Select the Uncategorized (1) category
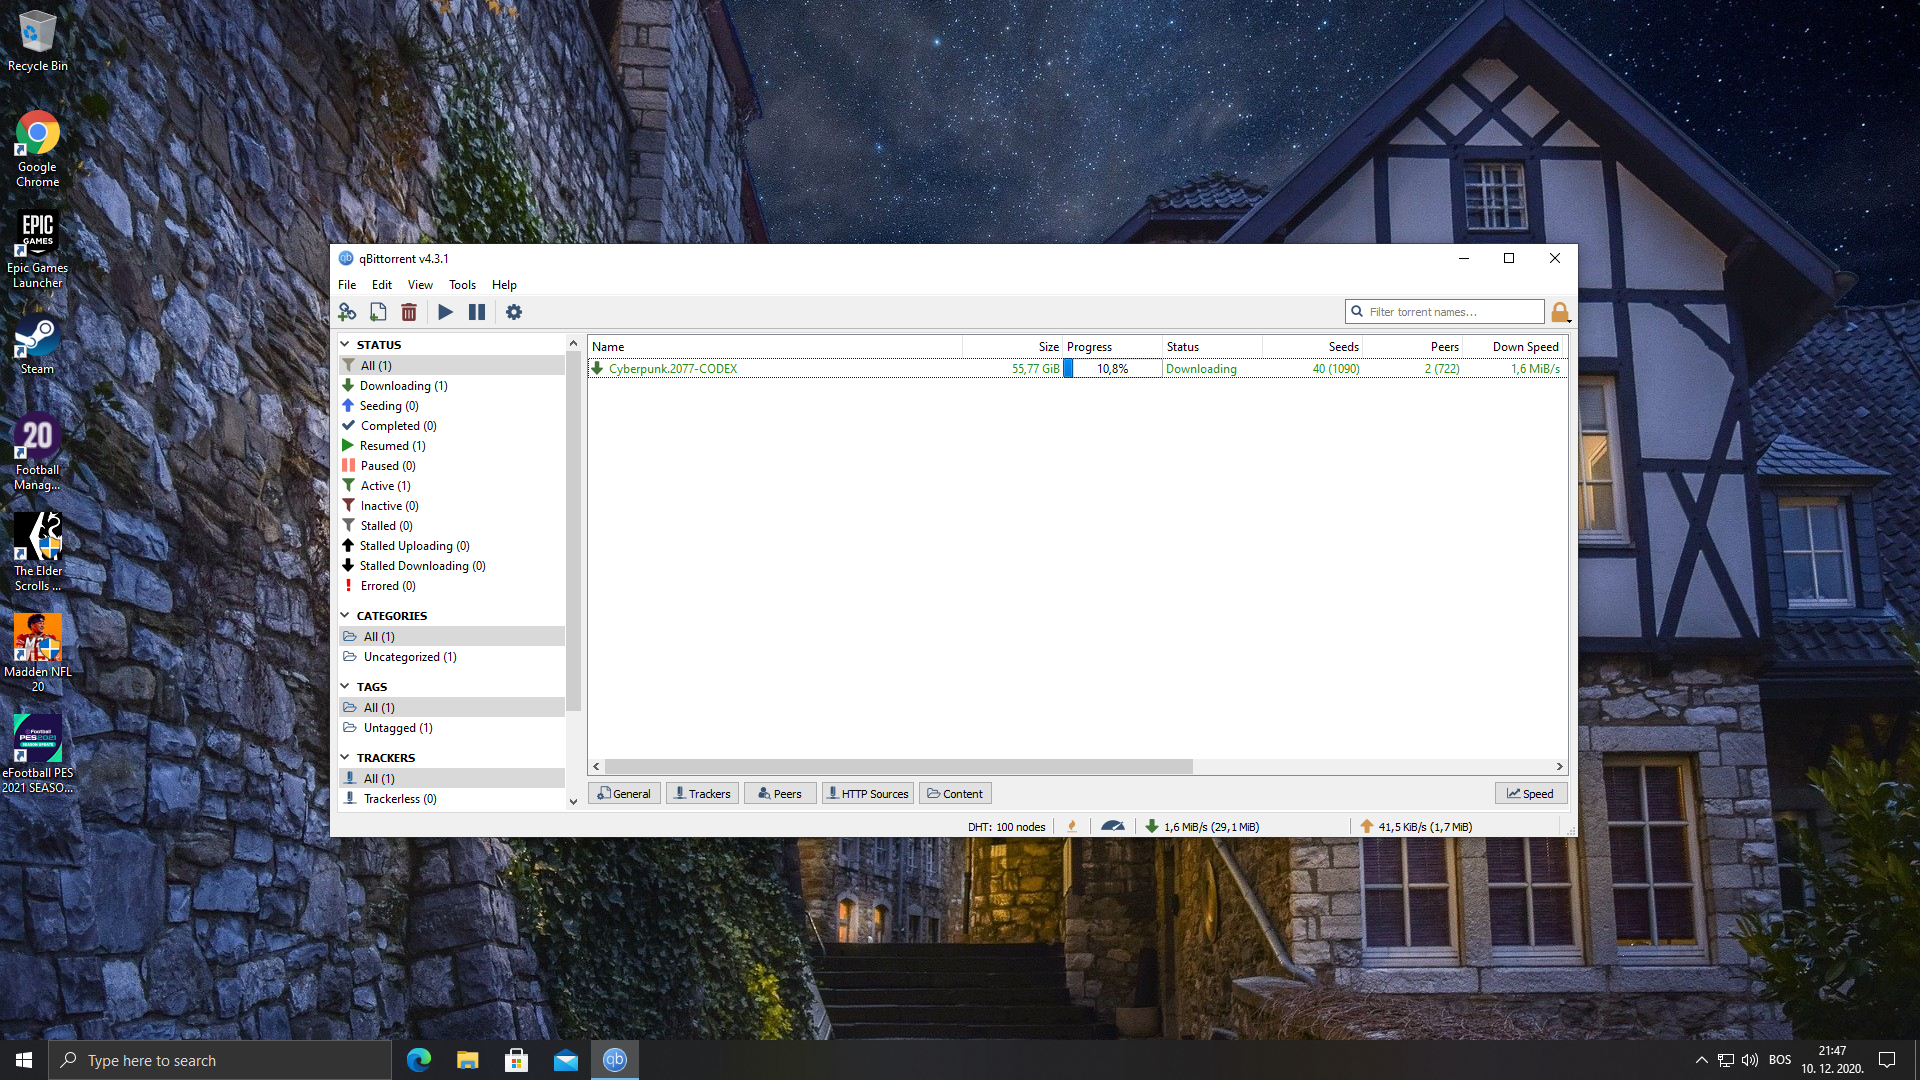 point(452,656)
